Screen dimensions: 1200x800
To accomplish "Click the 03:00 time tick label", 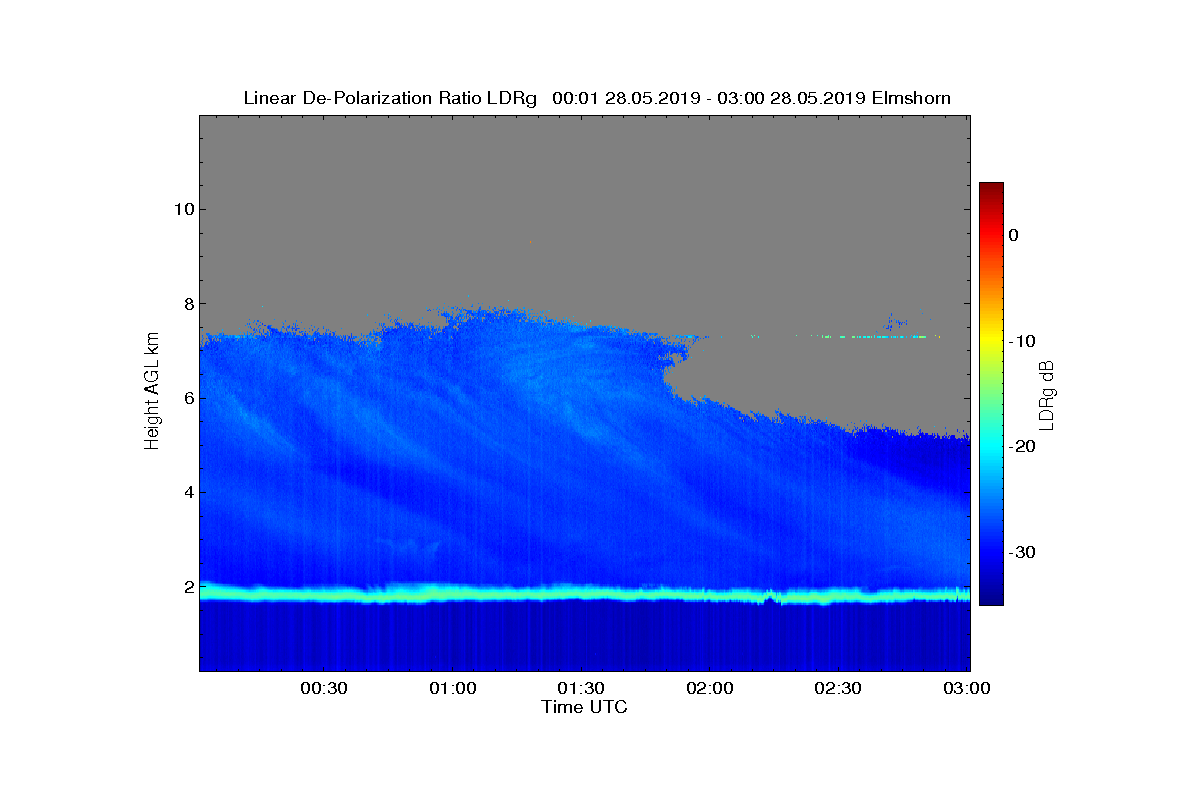I will coord(967,688).
